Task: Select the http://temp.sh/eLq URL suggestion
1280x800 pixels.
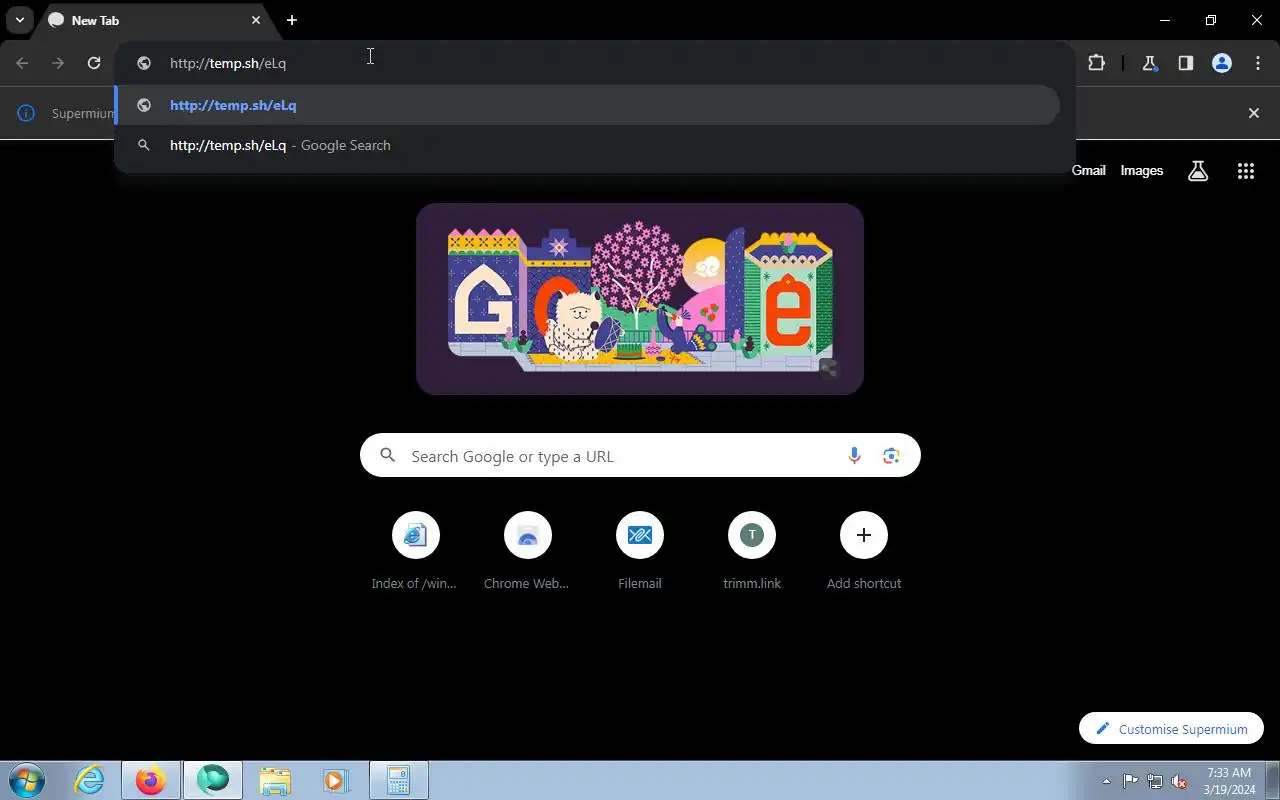Action: (x=587, y=105)
